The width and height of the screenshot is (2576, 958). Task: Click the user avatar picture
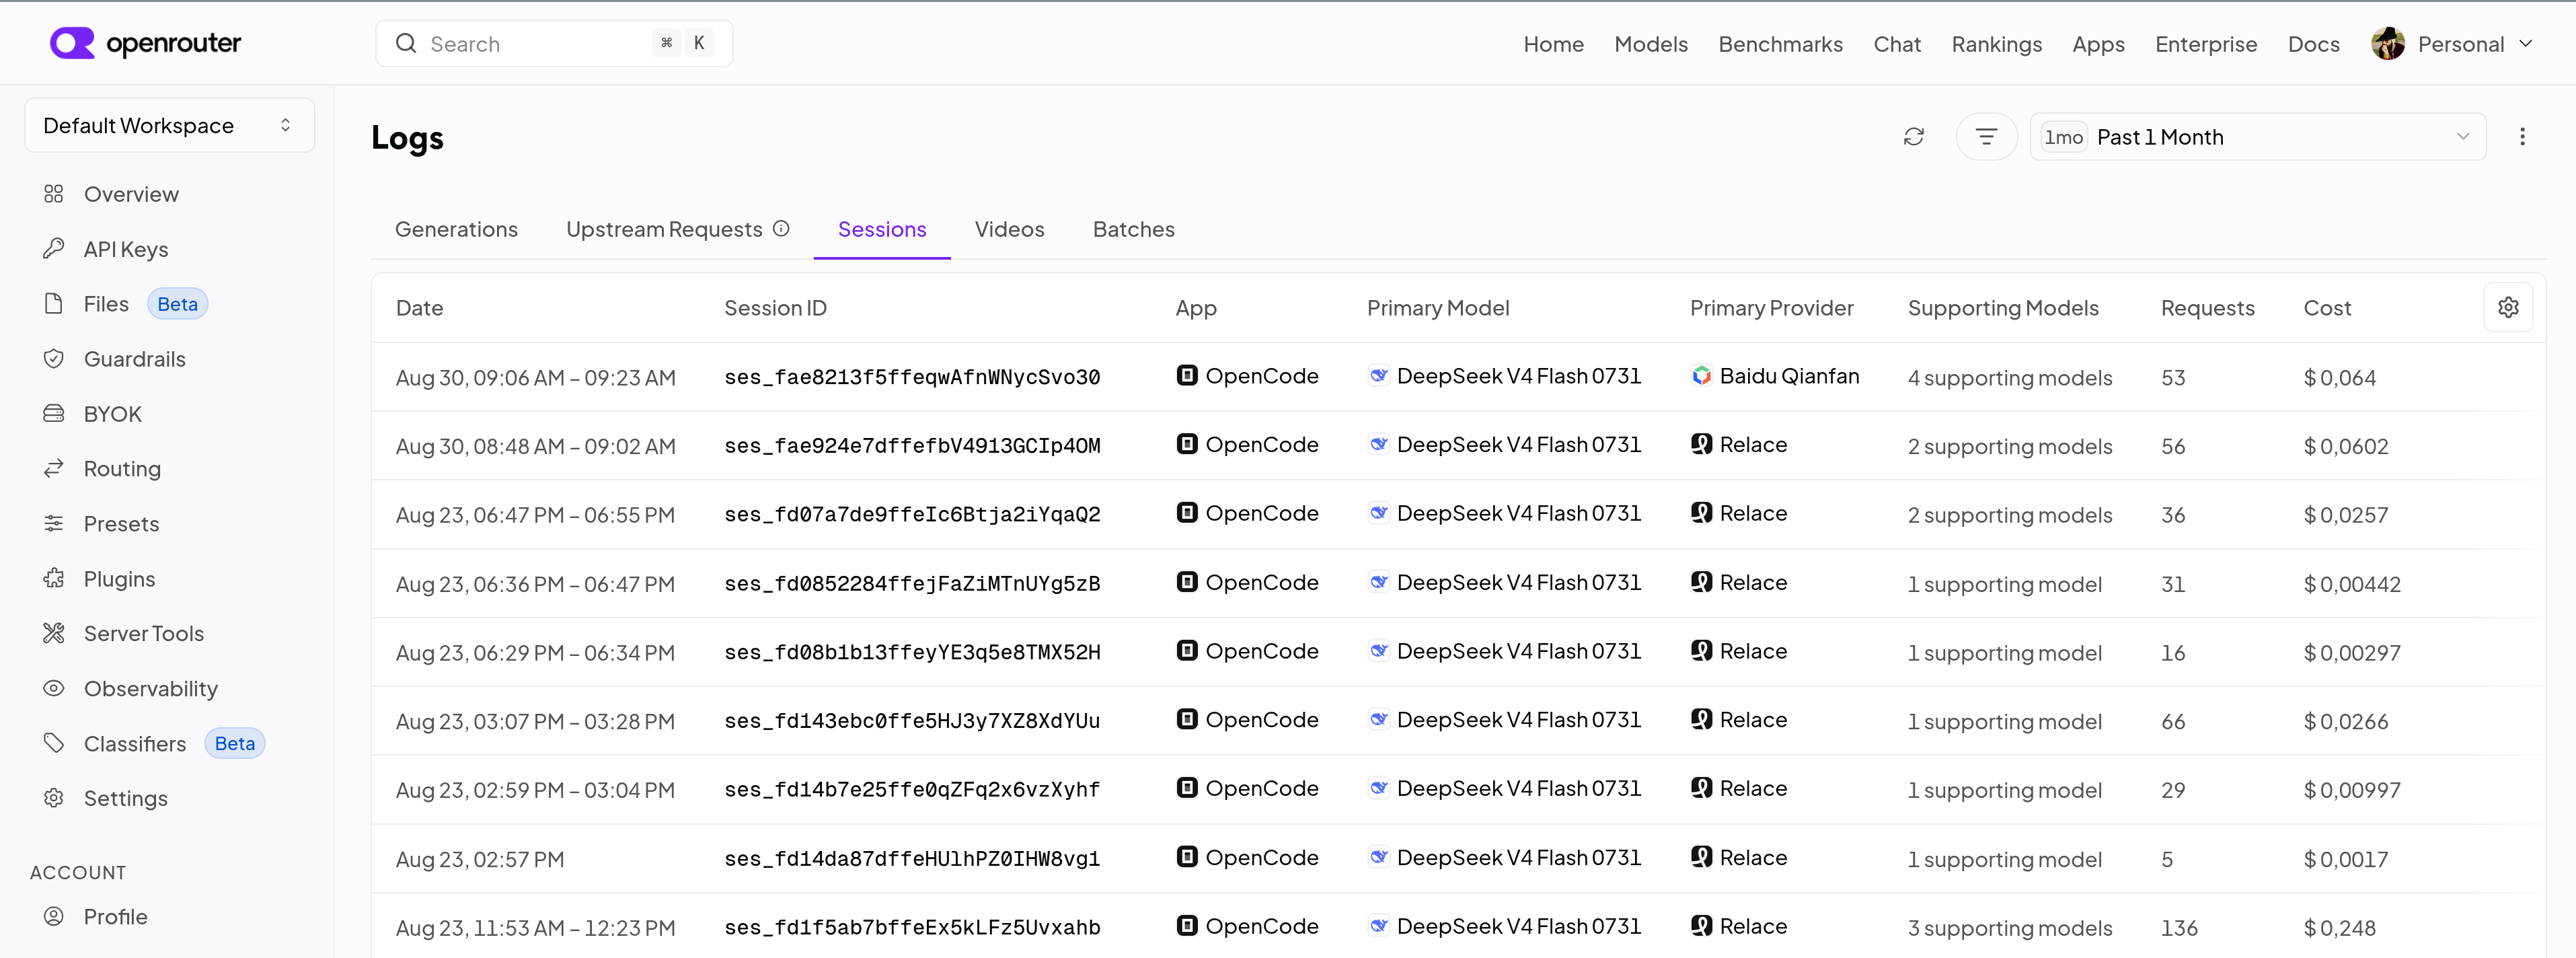pos(2388,43)
